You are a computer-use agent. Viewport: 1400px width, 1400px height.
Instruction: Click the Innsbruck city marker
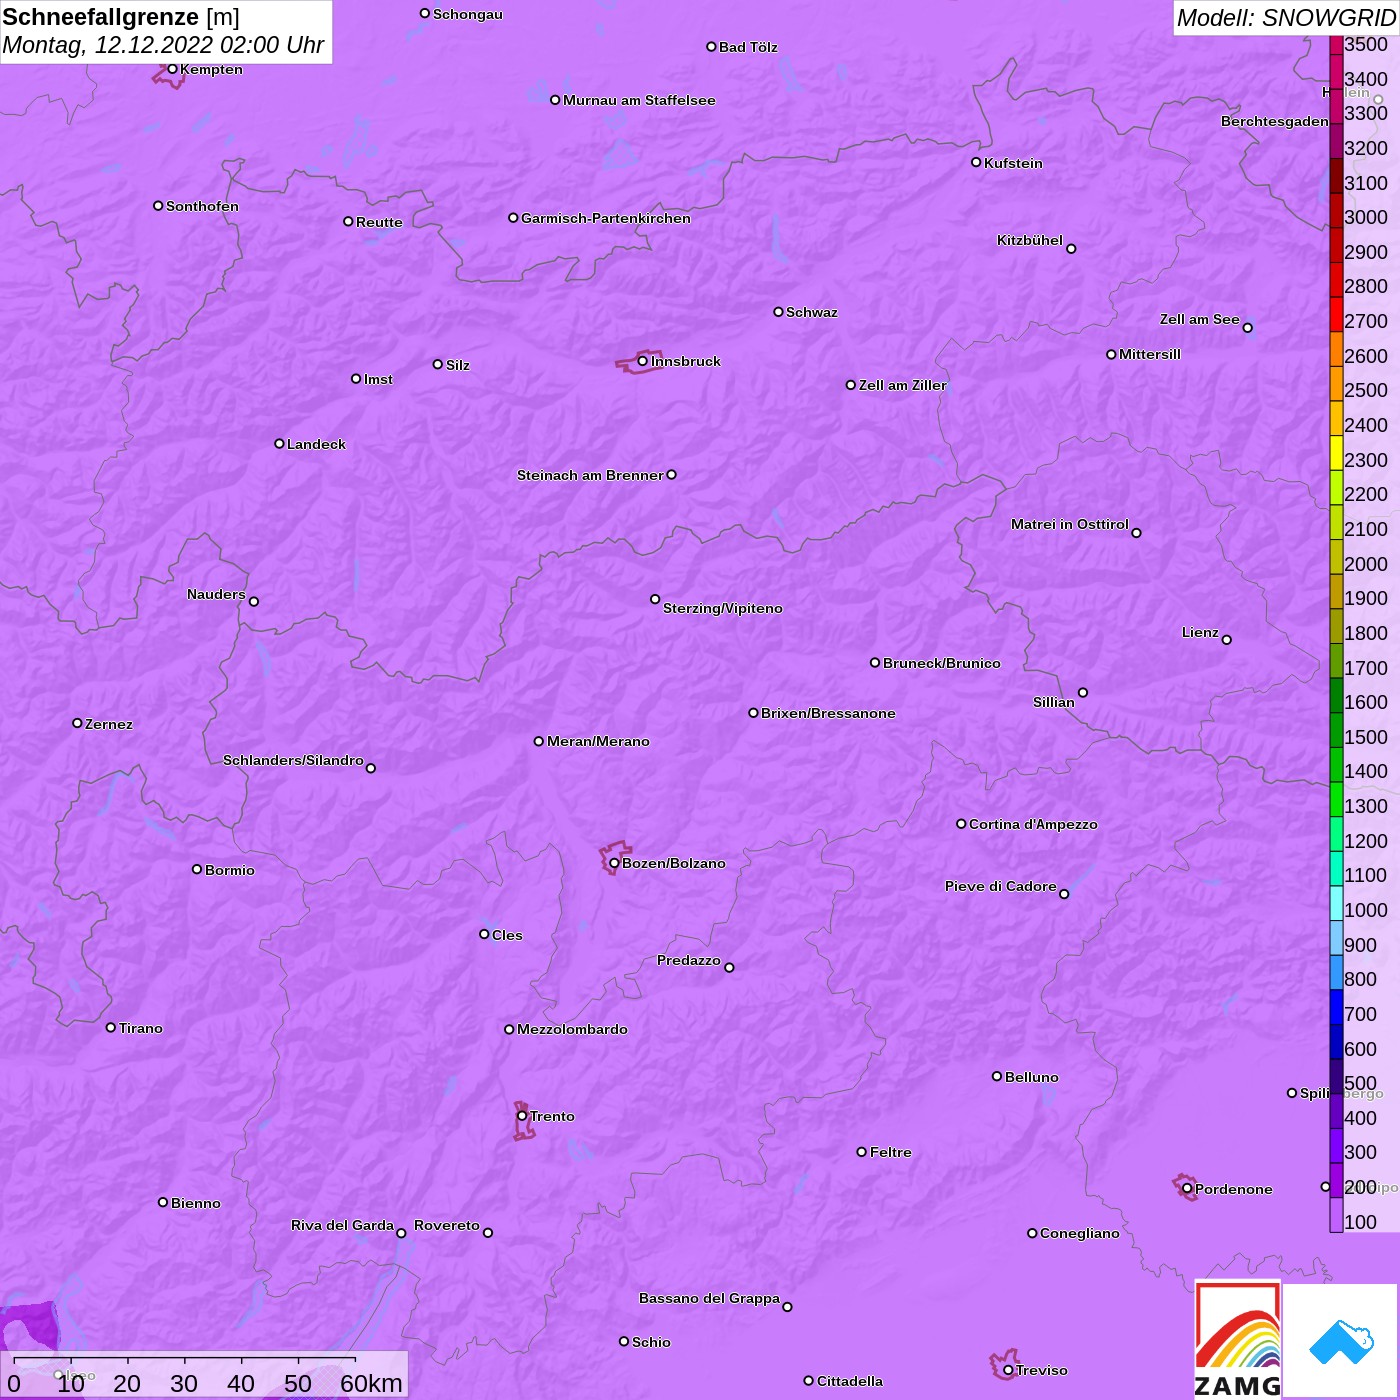[x=643, y=361]
